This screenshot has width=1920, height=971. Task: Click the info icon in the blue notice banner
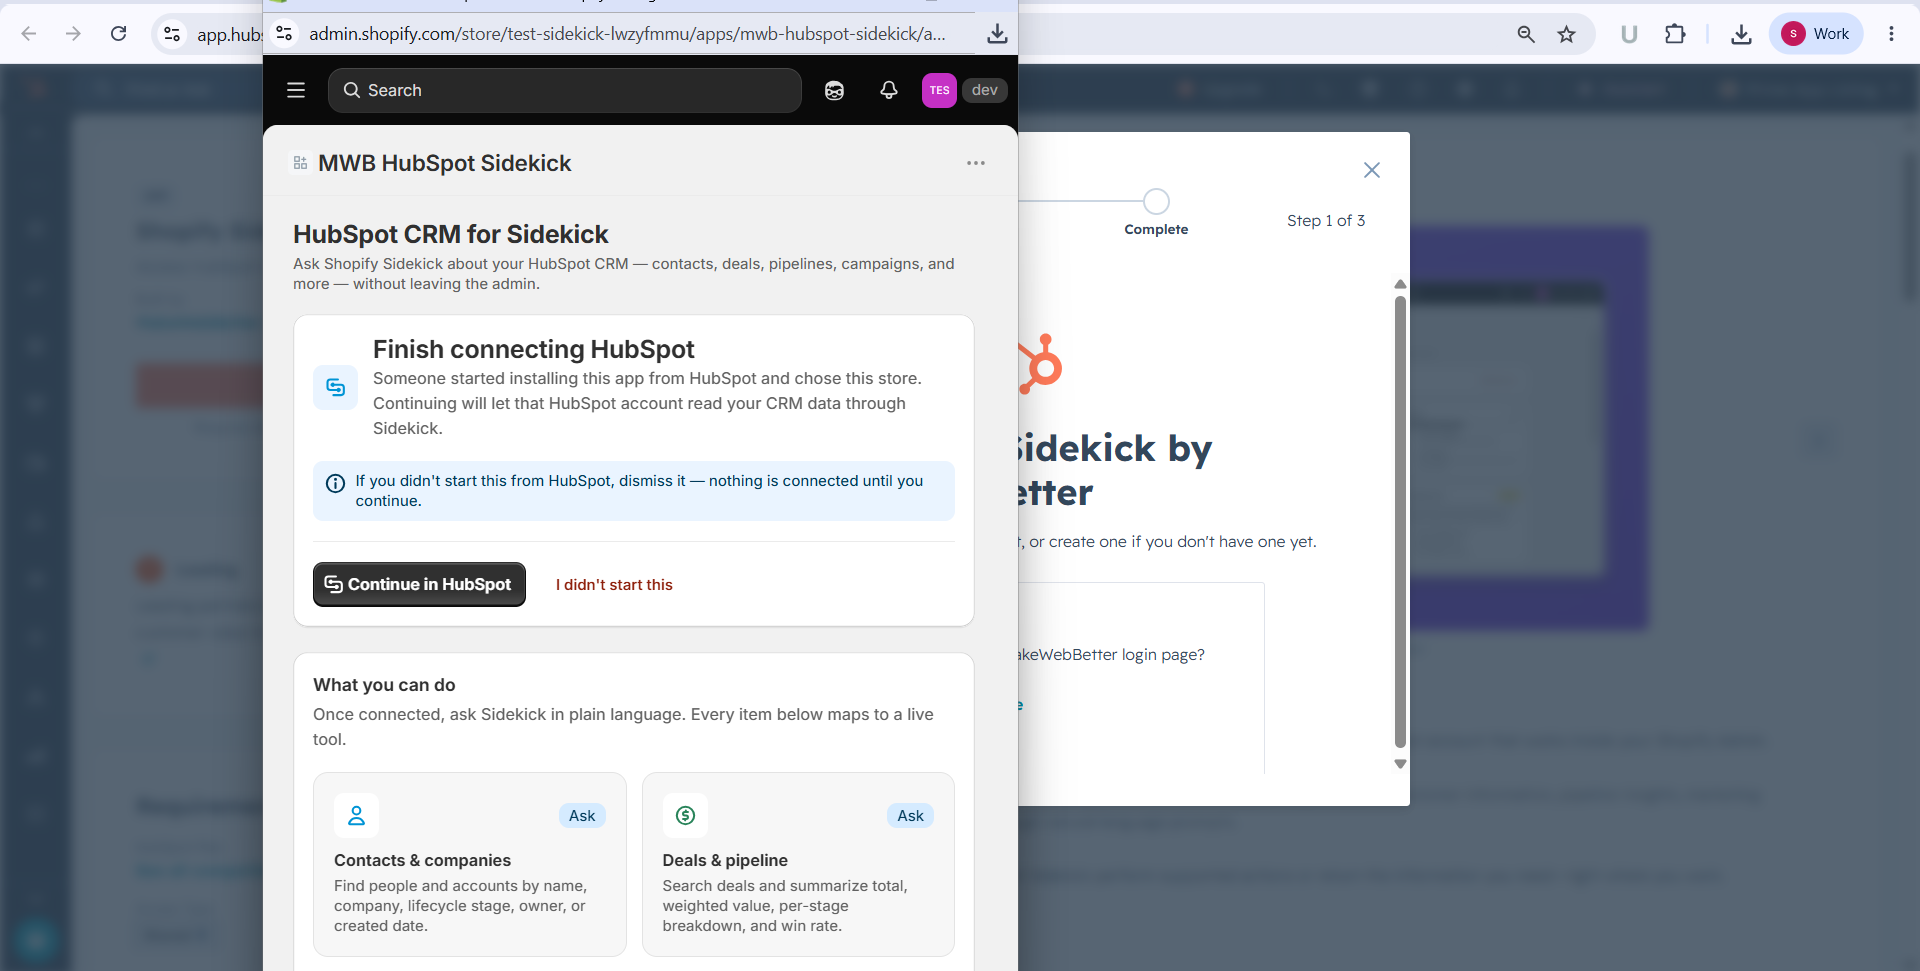[x=336, y=483]
